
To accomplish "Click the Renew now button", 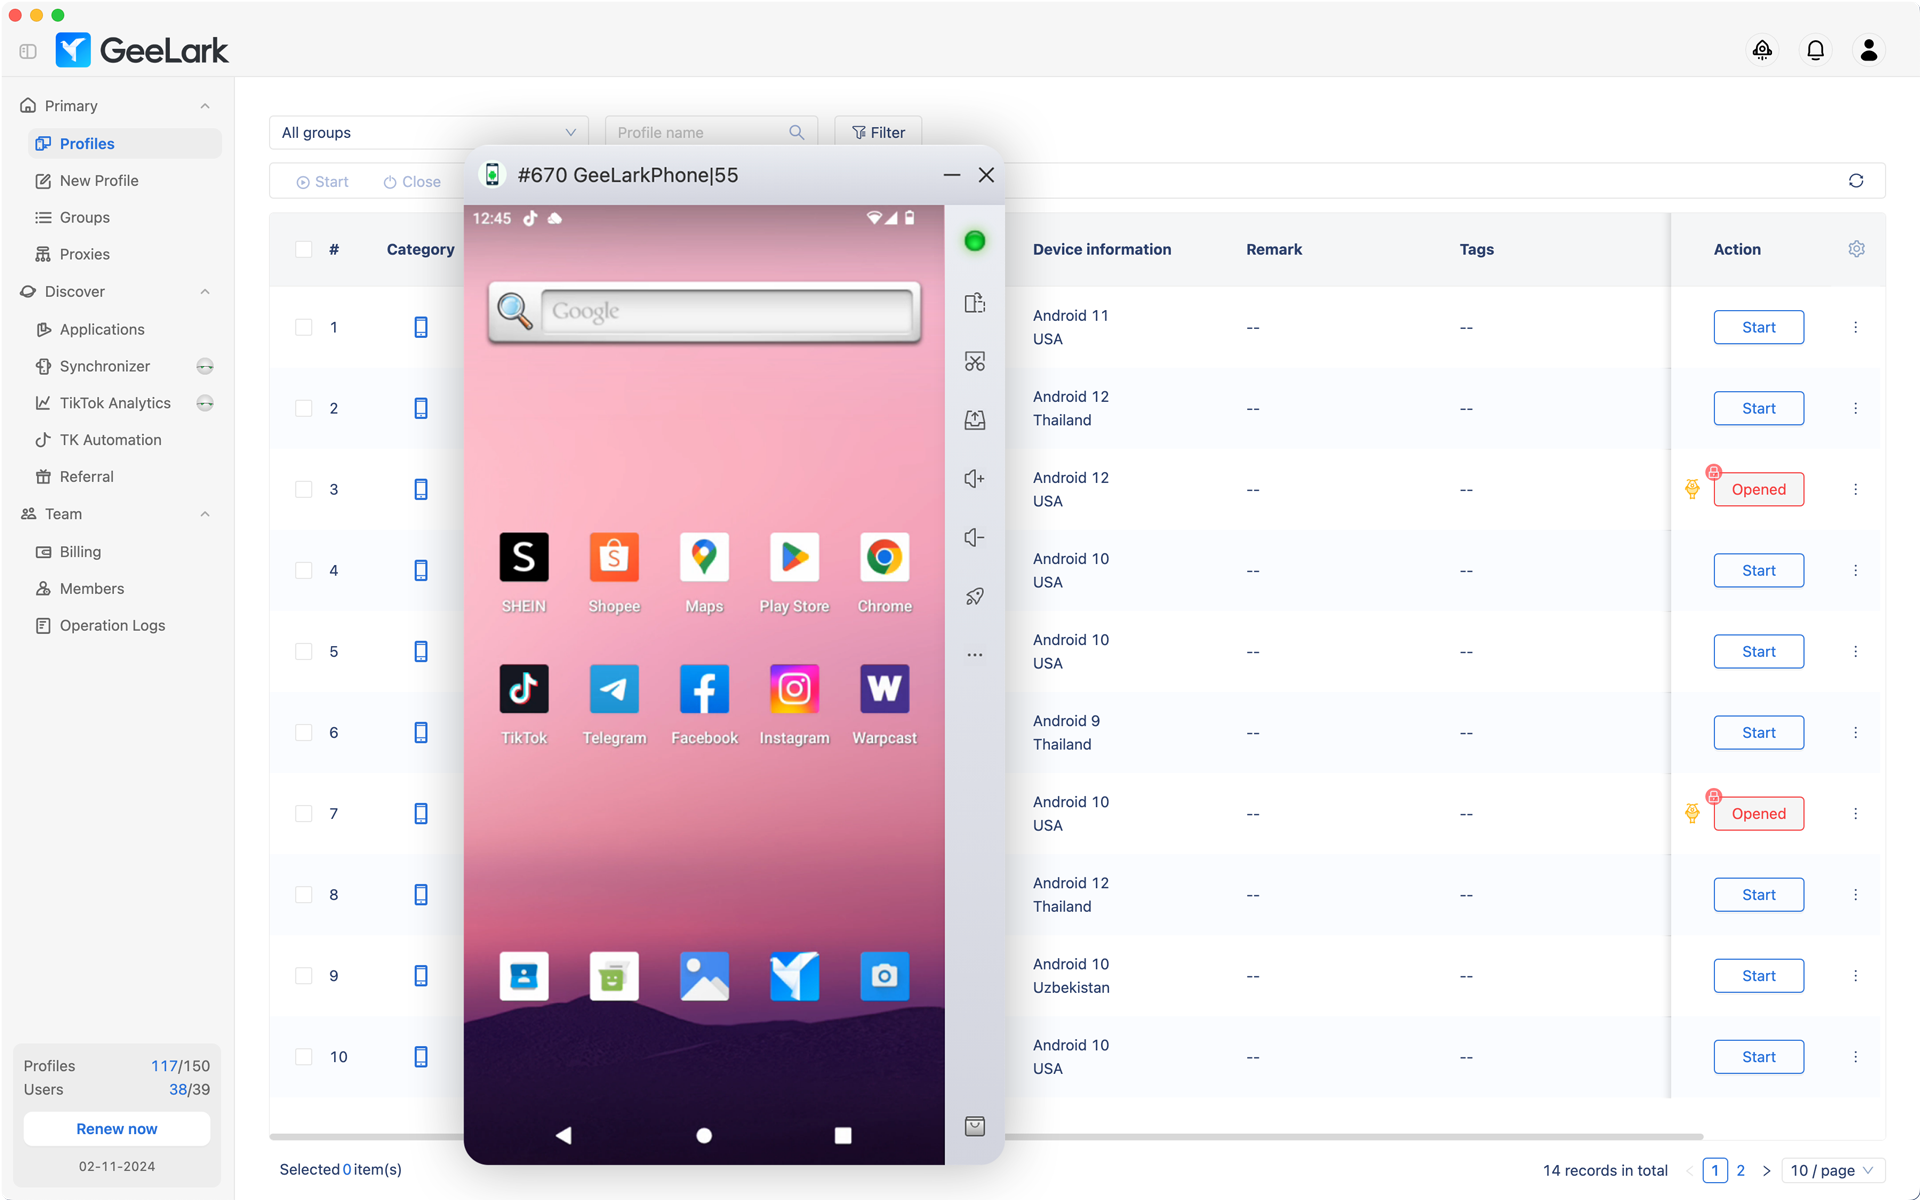I will 117,1128.
